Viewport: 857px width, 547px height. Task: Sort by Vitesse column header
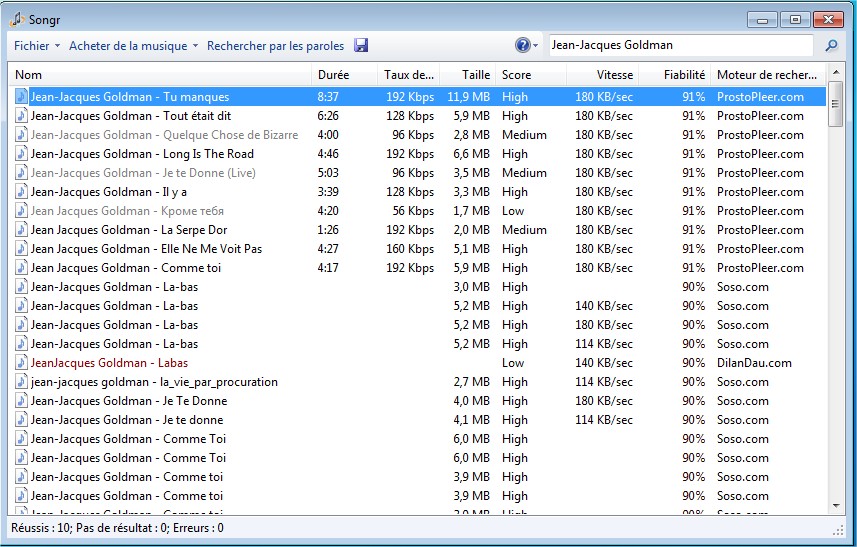[x=602, y=75]
